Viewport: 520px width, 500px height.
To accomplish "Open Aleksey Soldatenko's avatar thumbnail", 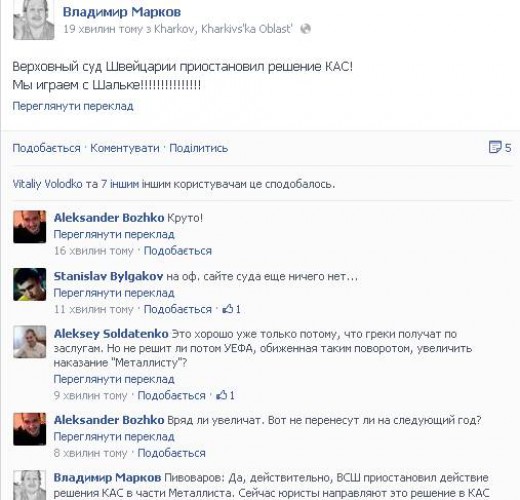I will [30, 342].
